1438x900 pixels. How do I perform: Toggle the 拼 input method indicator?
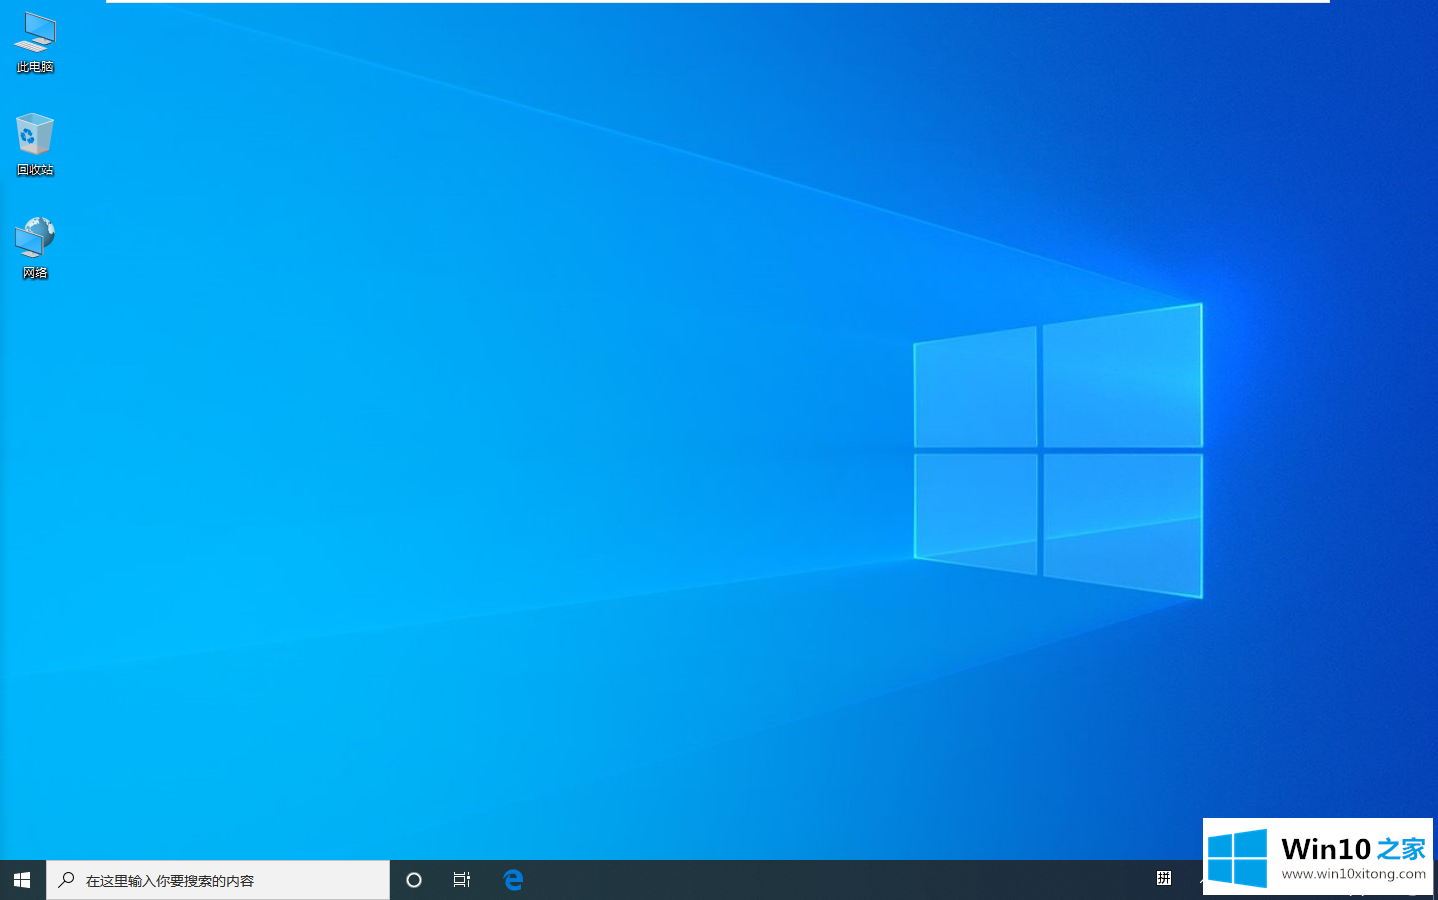pyautogui.click(x=1164, y=878)
